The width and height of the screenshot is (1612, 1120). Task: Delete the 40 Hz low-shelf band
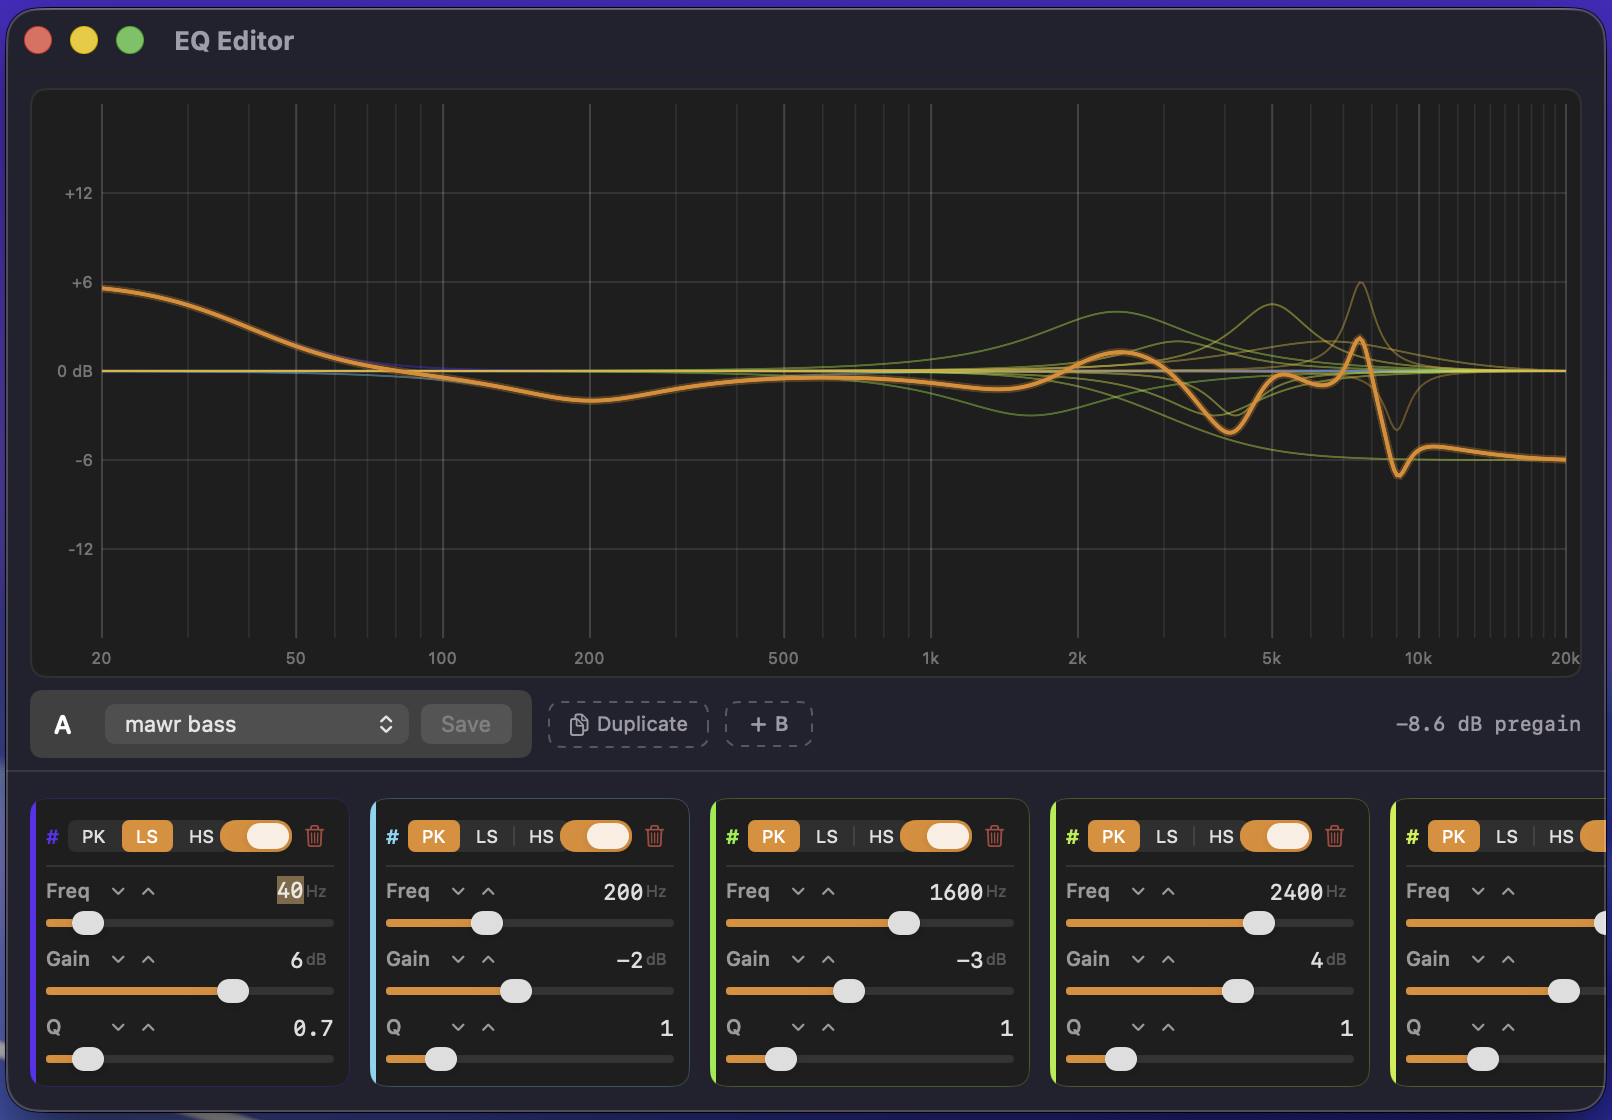pos(315,836)
